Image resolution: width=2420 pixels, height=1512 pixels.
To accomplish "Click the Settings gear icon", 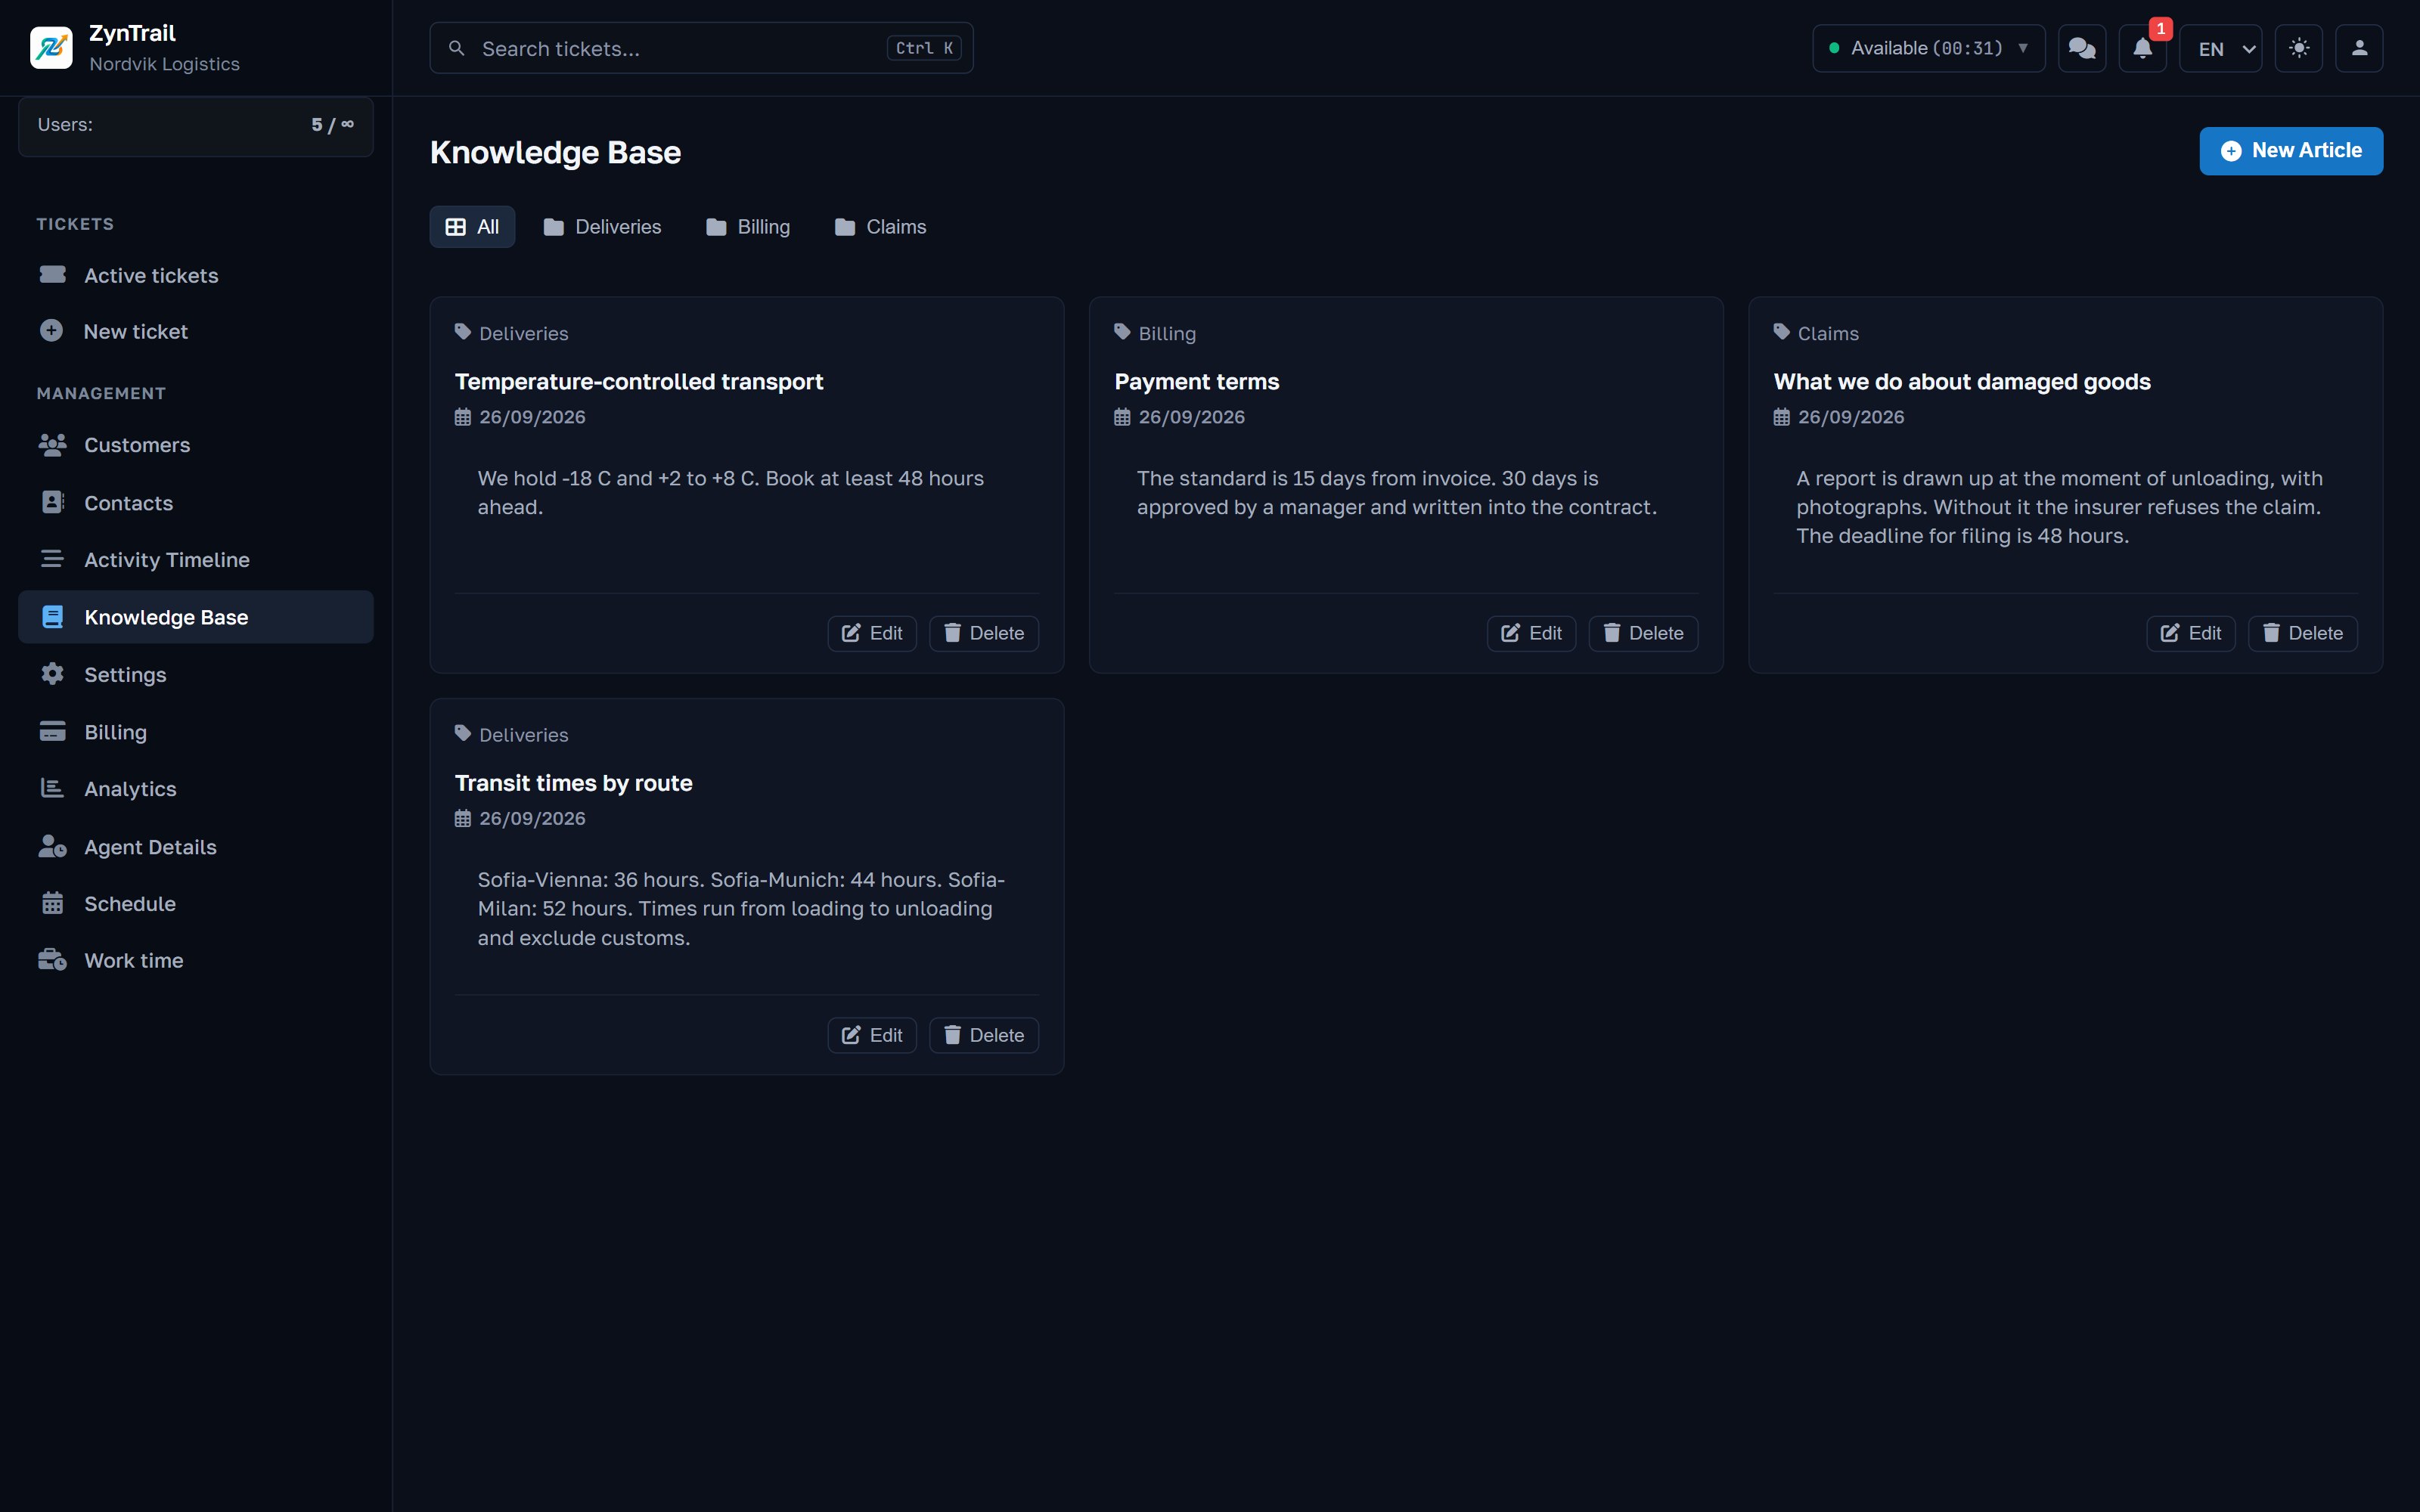I will 52,674.
